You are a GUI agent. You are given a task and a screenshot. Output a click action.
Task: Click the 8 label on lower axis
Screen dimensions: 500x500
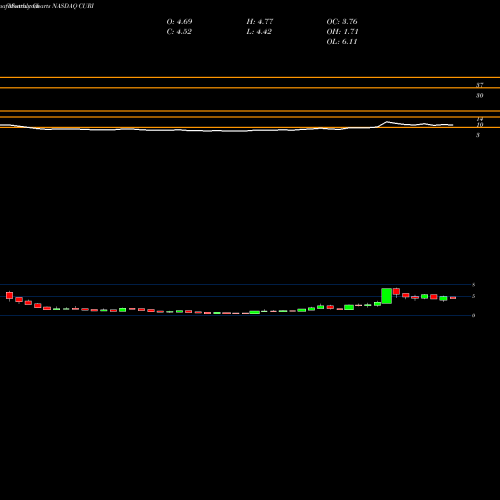[473, 285]
